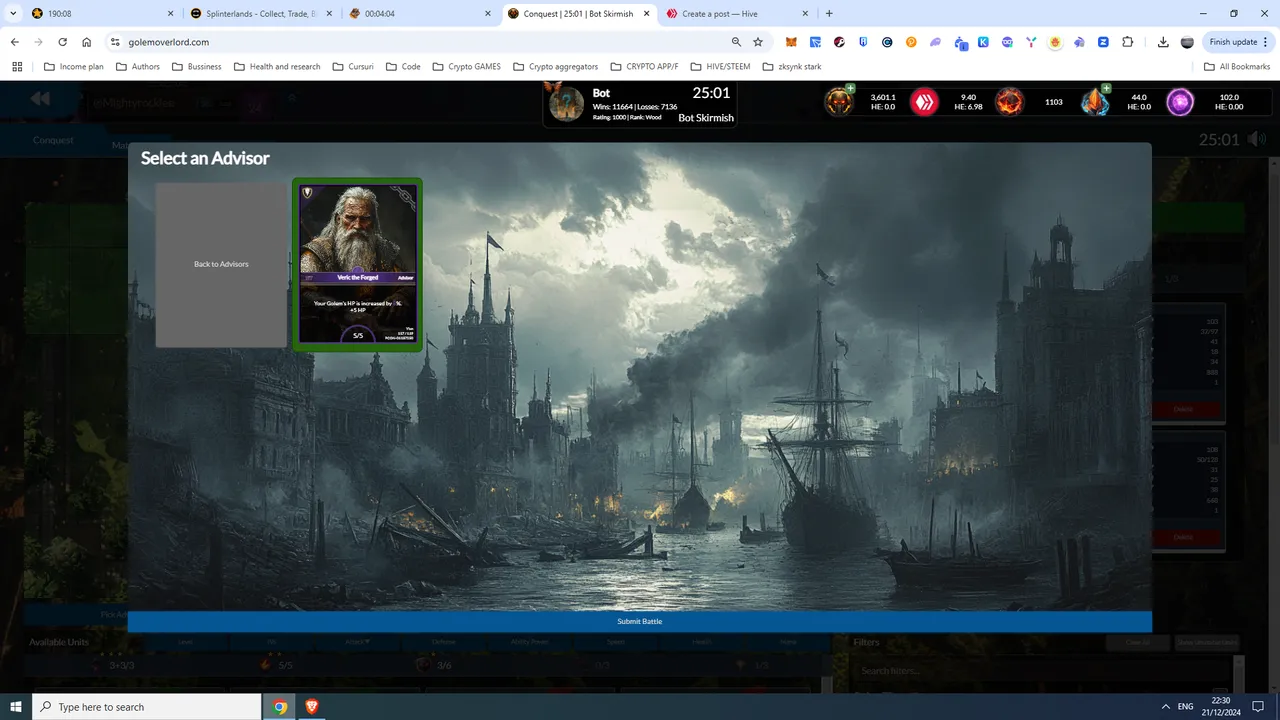Click the Submit Battle button
This screenshot has height=720, width=1280.
[640, 622]
